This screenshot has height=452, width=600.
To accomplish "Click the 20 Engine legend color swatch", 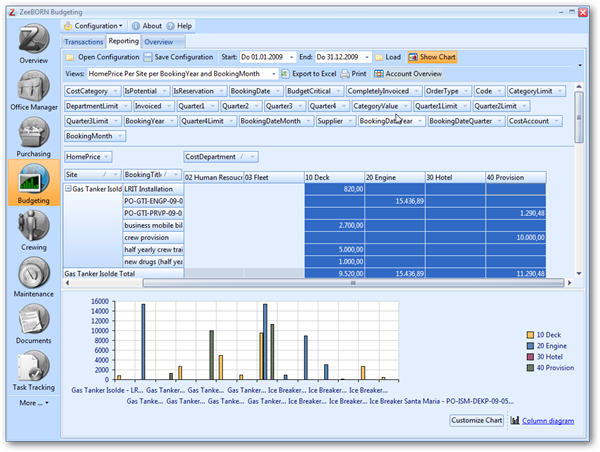I will click(530, 346).
